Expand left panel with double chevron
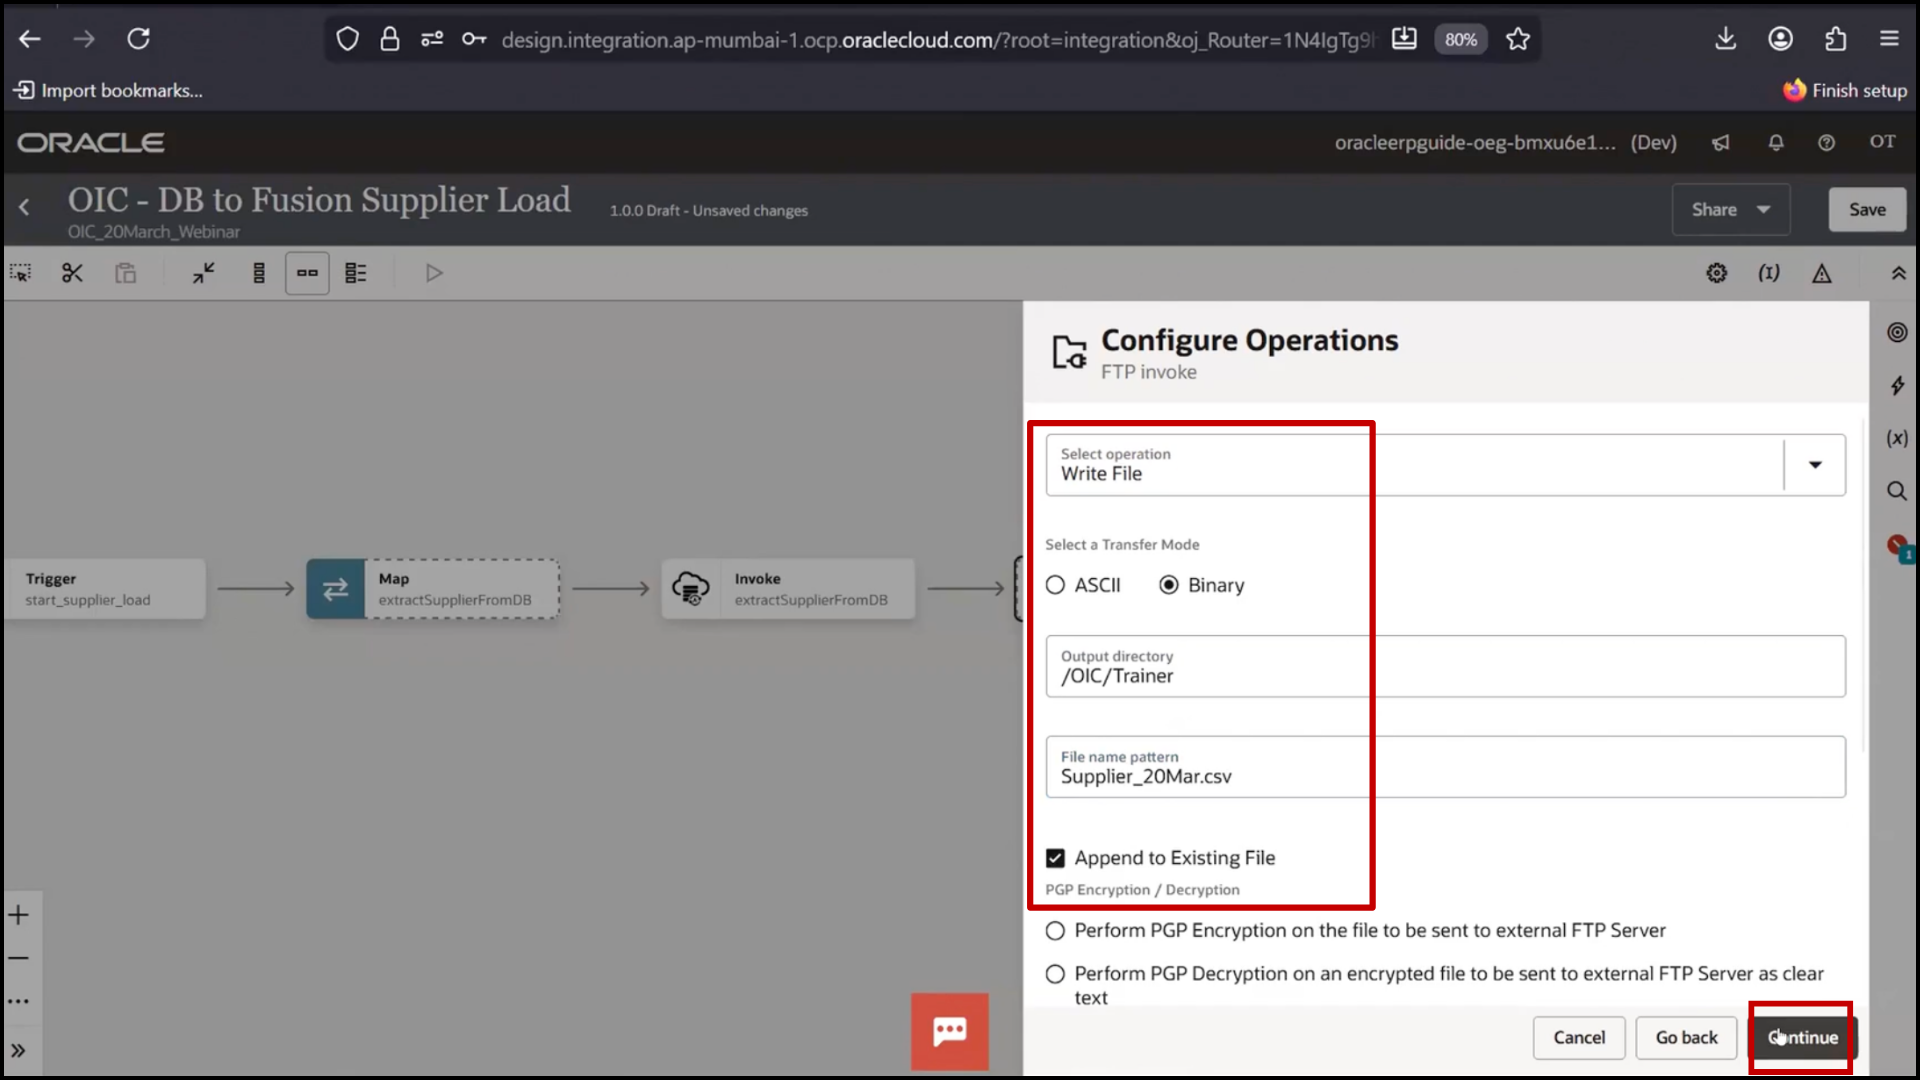The height and width of the screenshot is (1080, 1920). tap(19, 1051)
